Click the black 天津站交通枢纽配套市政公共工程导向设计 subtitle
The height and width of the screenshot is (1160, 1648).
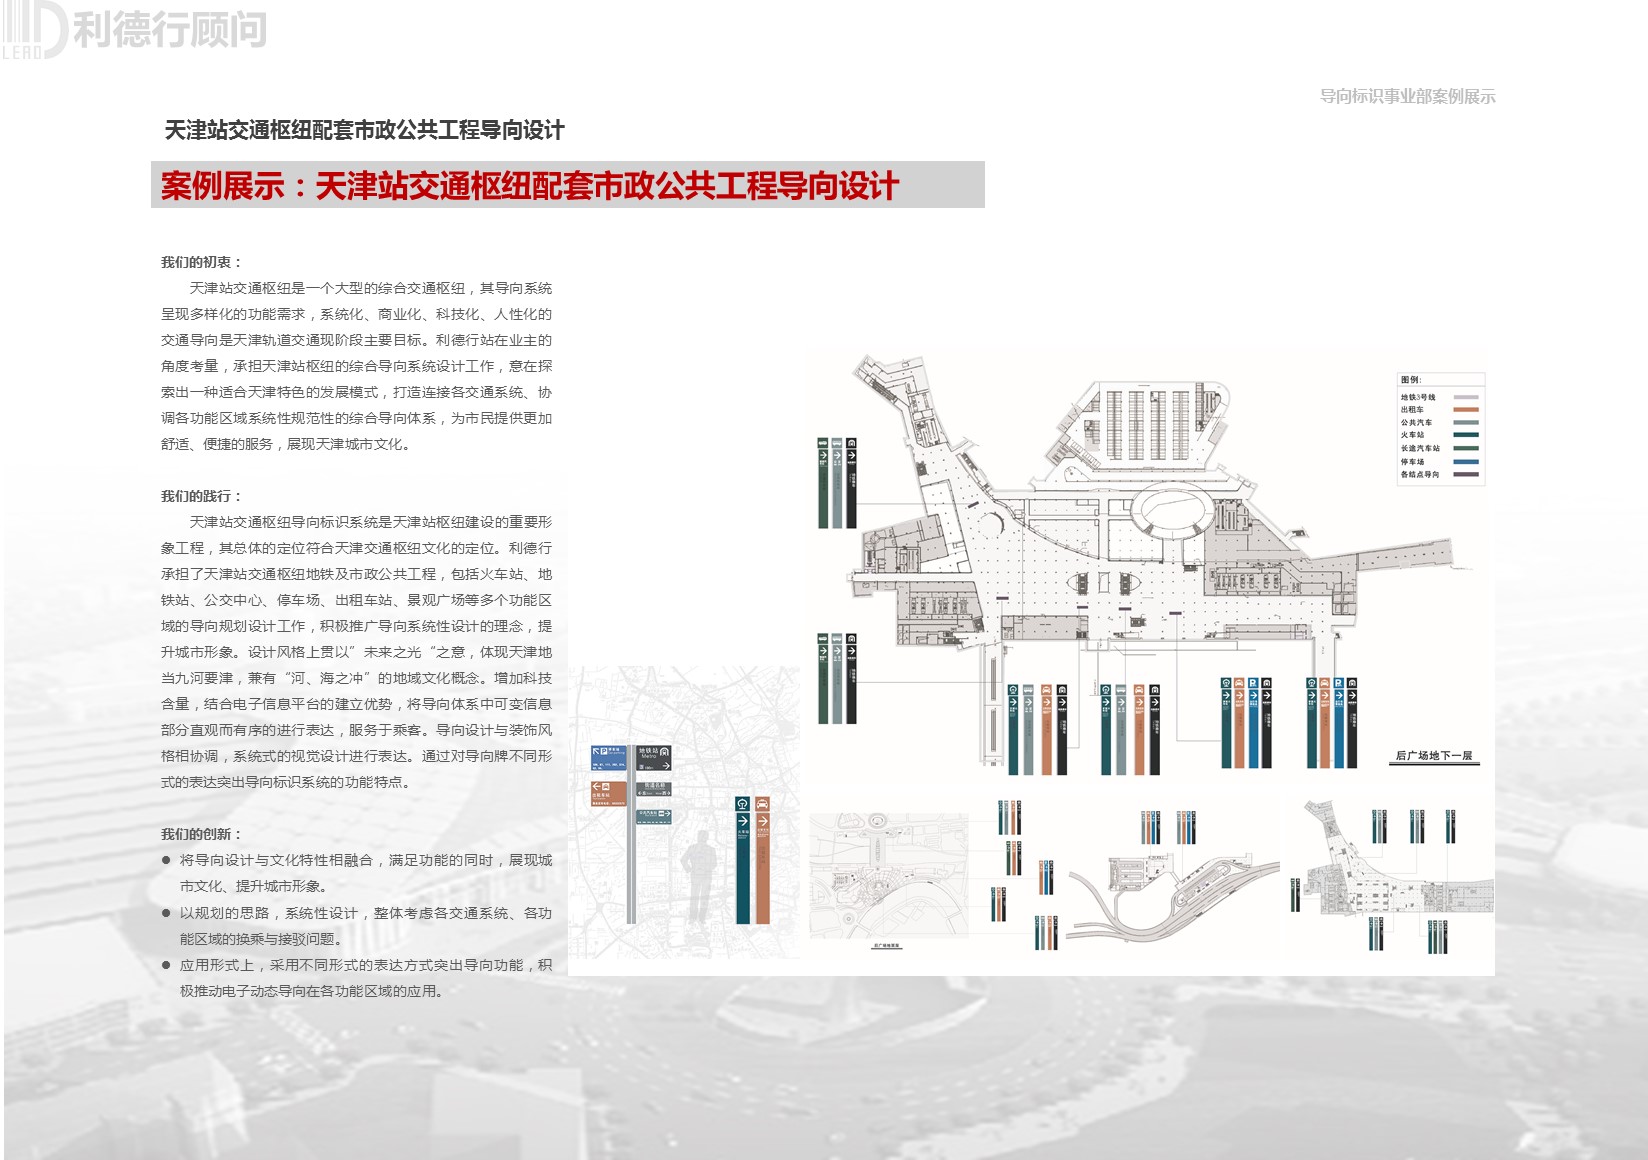tap(364, 130)
